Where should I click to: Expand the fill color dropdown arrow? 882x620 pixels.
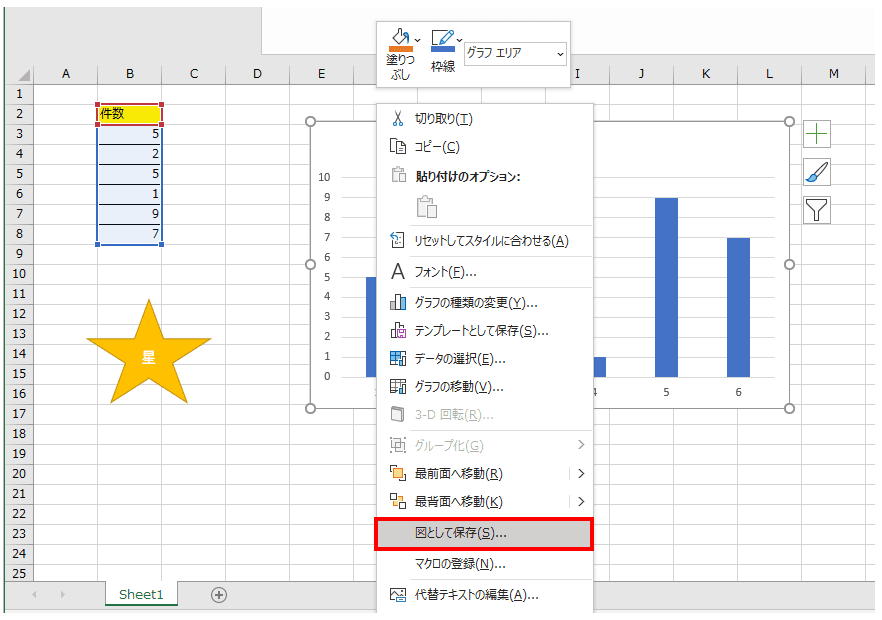(x=418, y=40)
